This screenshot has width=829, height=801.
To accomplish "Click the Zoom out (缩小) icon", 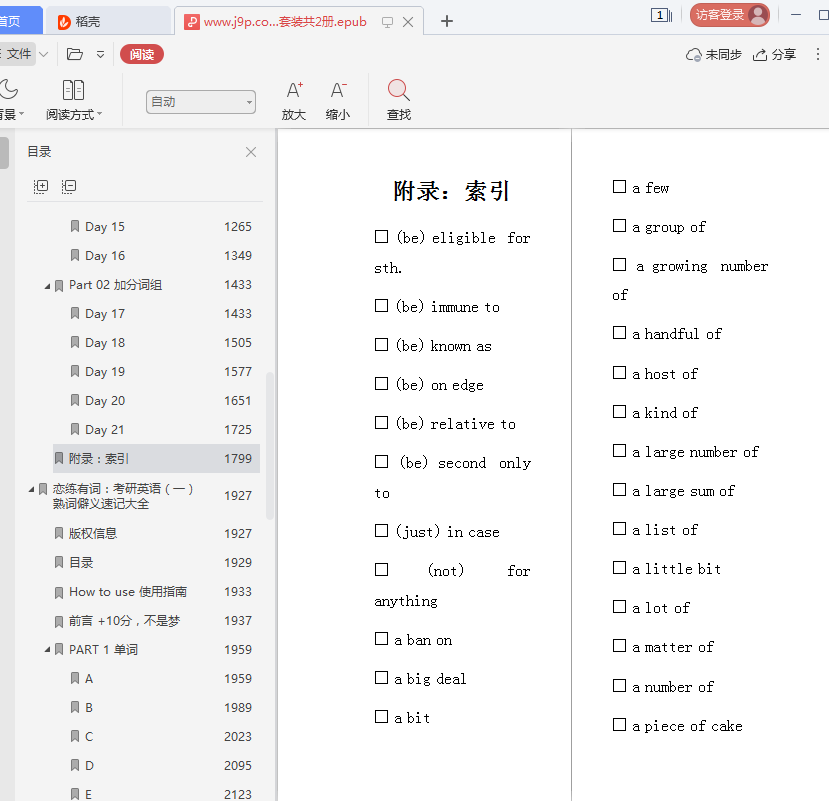I will 338,91.
